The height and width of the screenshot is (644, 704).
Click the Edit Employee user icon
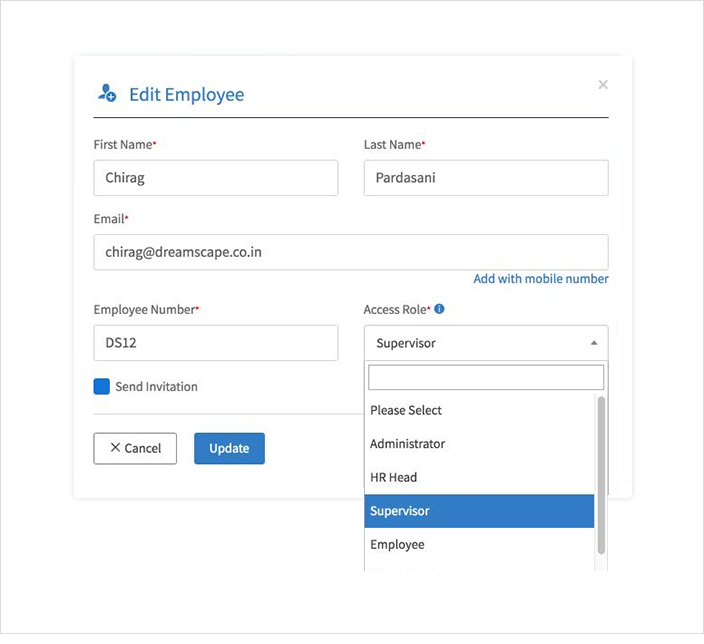(106, 94)
